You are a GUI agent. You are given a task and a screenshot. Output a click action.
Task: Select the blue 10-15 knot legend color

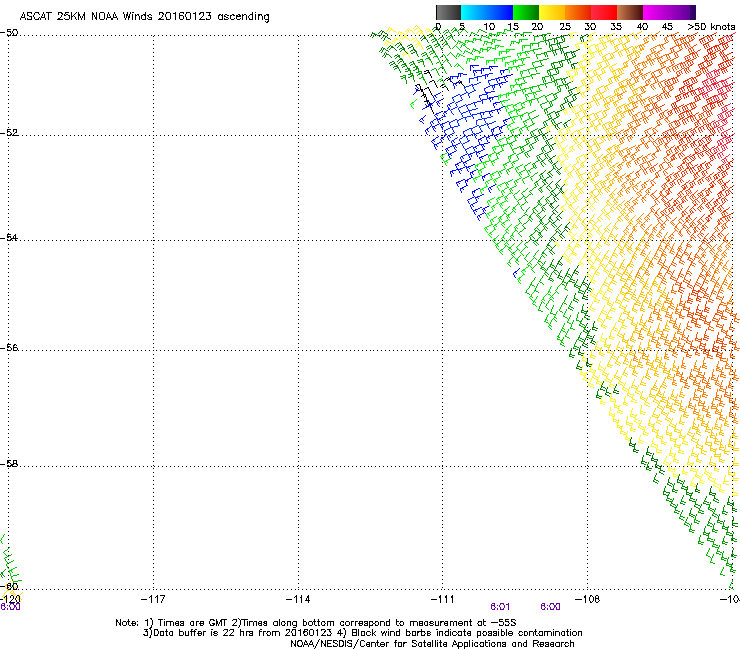(500, 12)
